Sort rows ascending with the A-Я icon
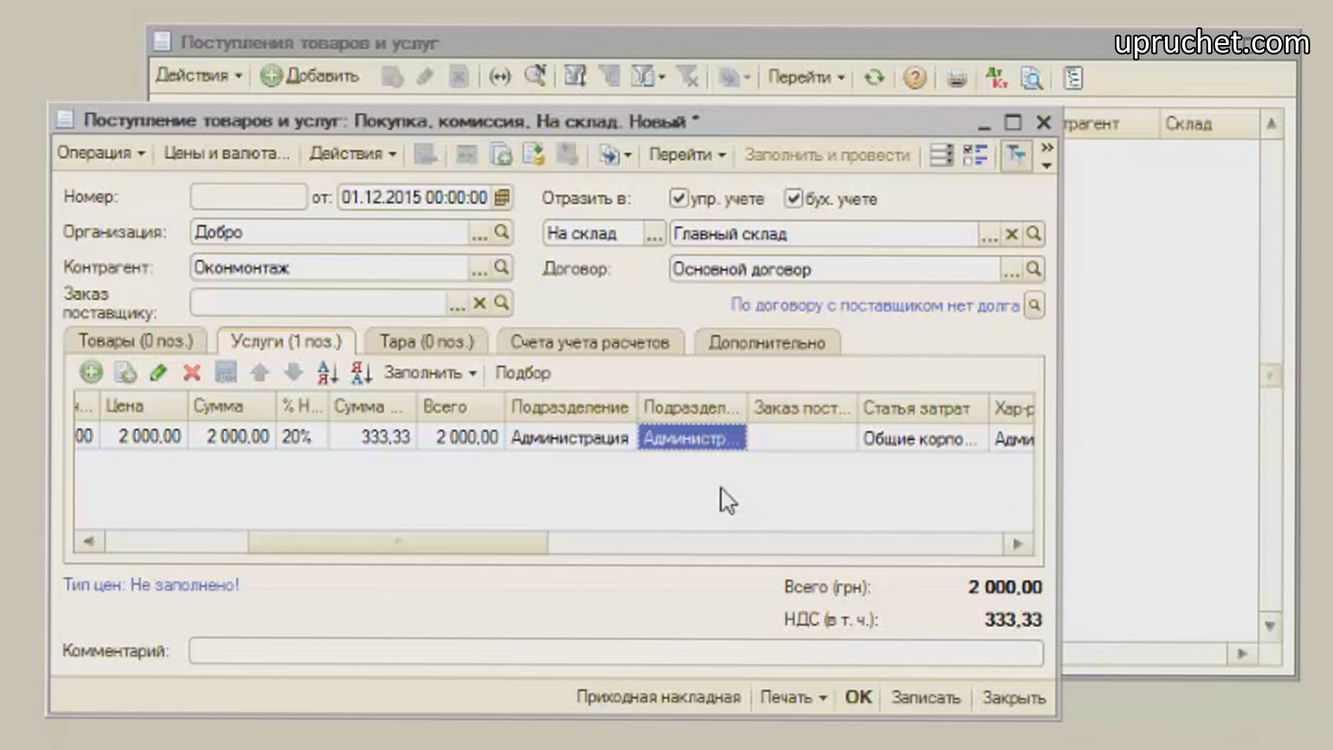 point(328,373)
